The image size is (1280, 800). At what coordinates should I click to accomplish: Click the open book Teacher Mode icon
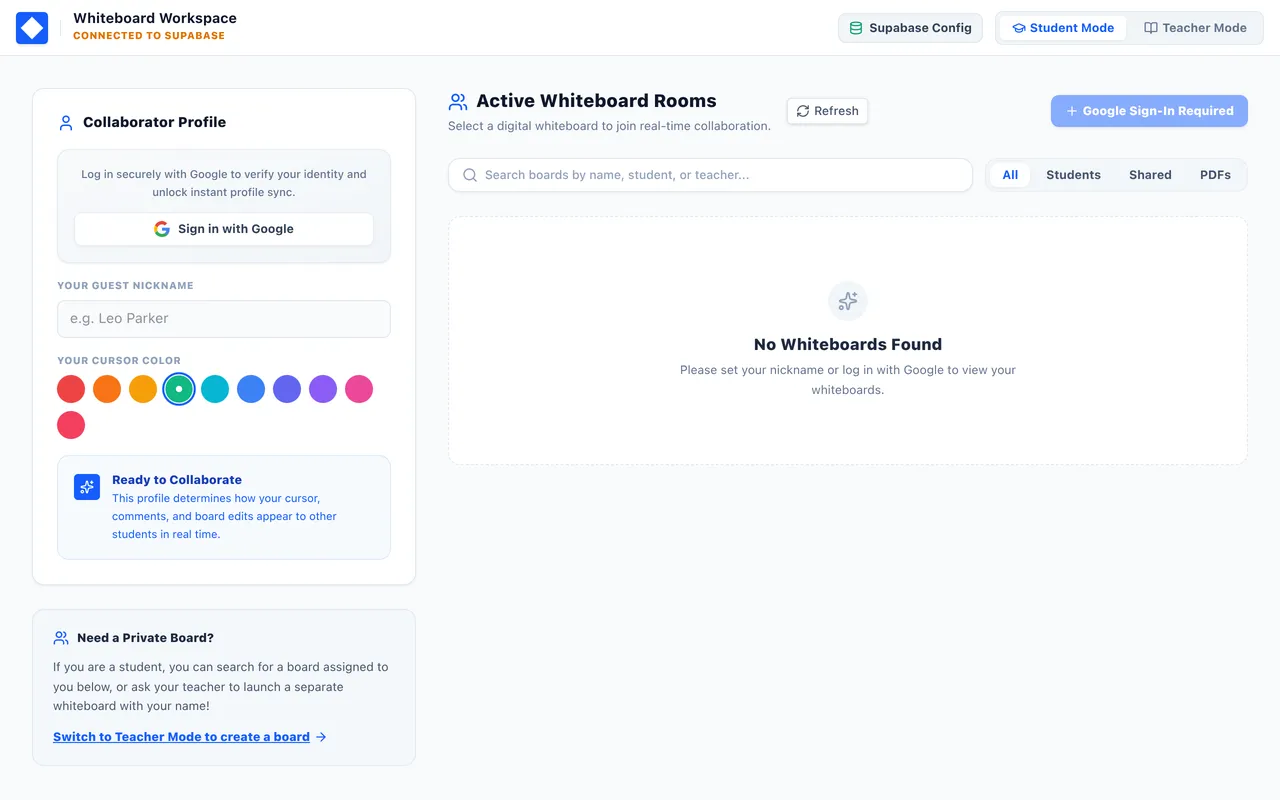(x=1151, y=28)
